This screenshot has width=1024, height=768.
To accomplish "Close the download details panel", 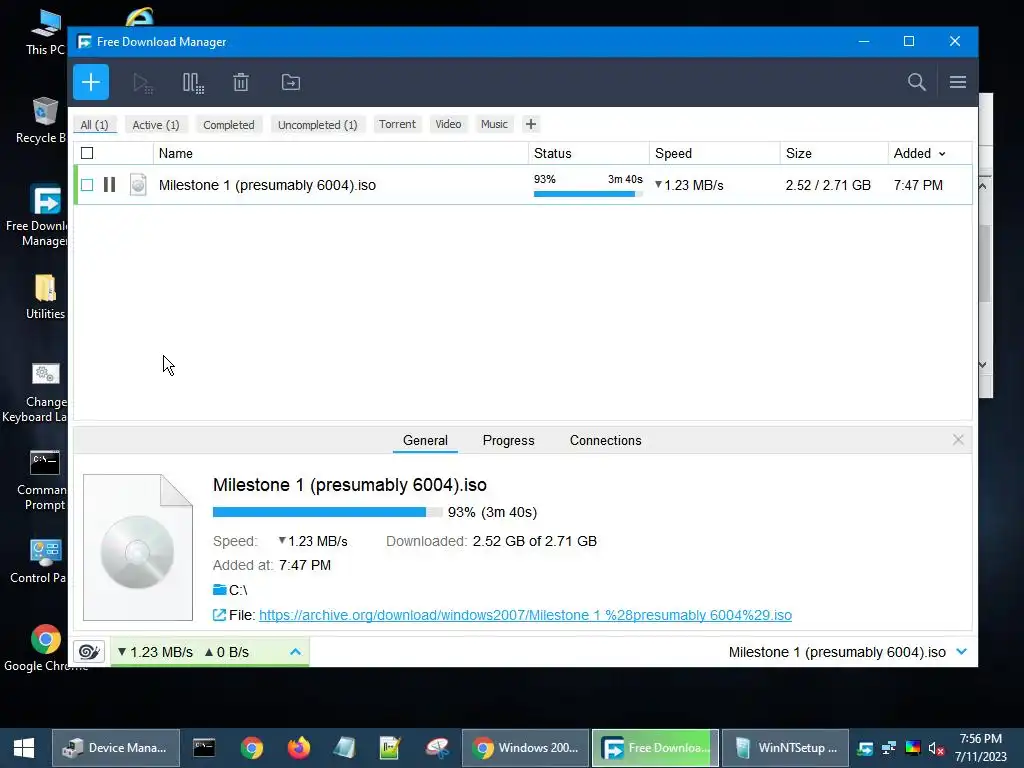I will tap(957, 440).
